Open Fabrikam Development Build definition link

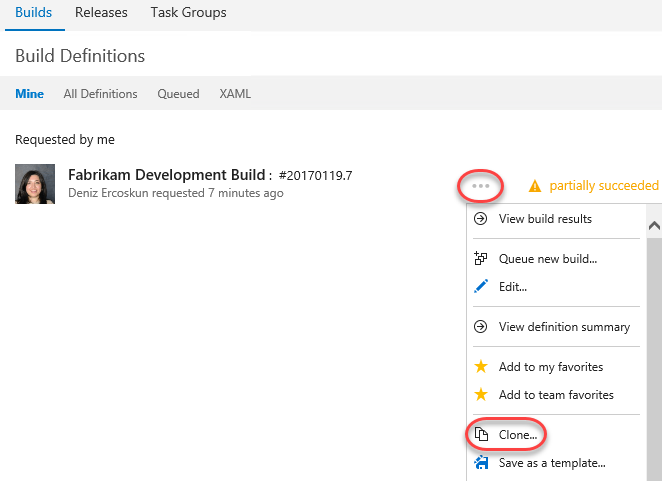[166, 174]
